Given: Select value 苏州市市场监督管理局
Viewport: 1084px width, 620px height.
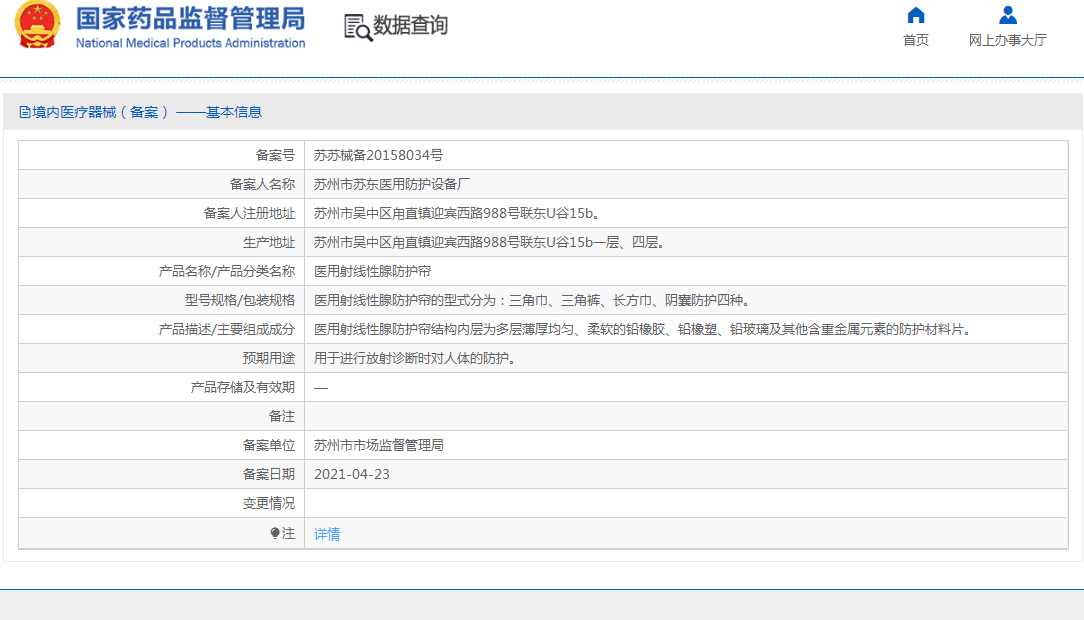Looking at the screenshot, I should [379, 446].
